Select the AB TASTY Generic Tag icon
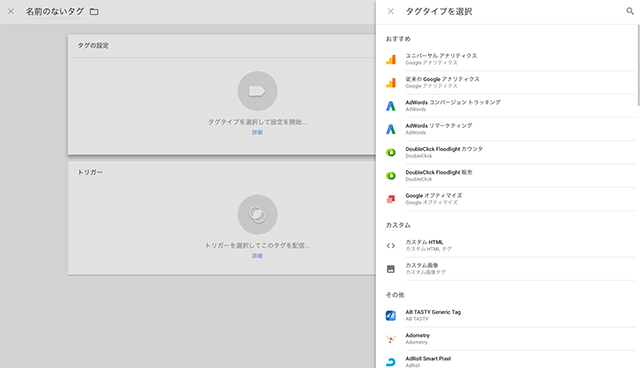This screenshot has width=640, height=368. 391,315
